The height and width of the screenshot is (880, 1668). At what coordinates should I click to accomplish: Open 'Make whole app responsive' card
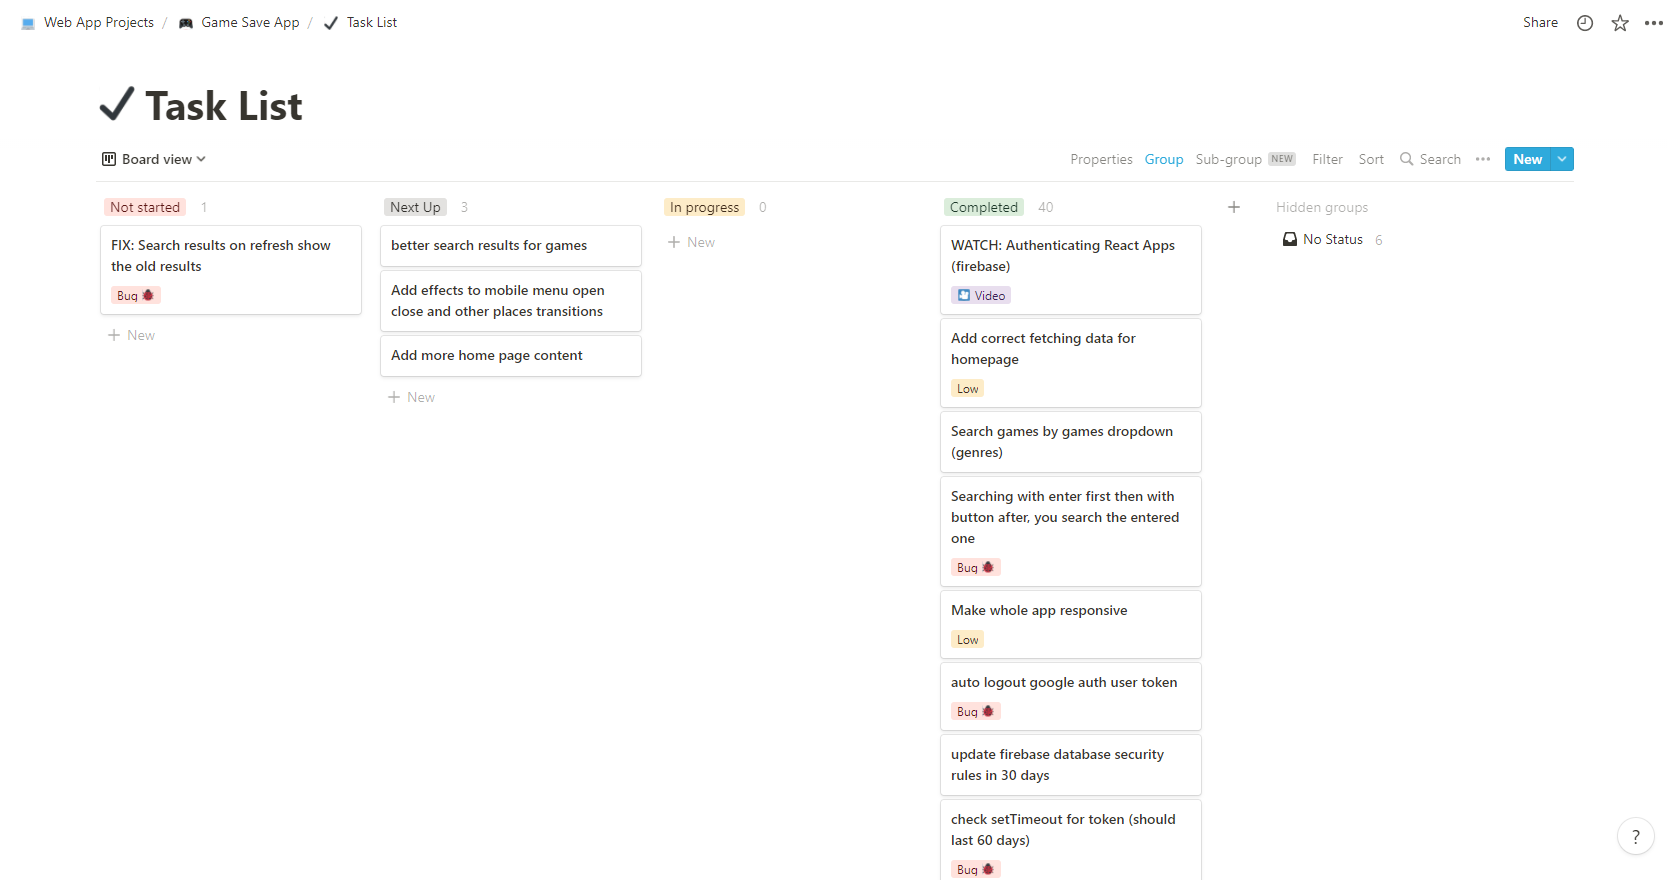[1071, 624]
